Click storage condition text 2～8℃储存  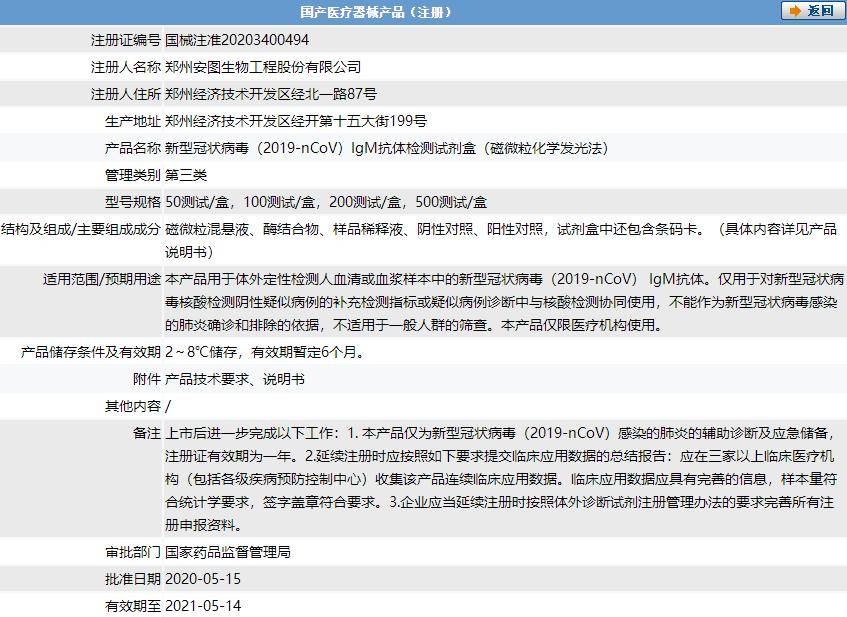pyautogui.click(x=201, y=352)
